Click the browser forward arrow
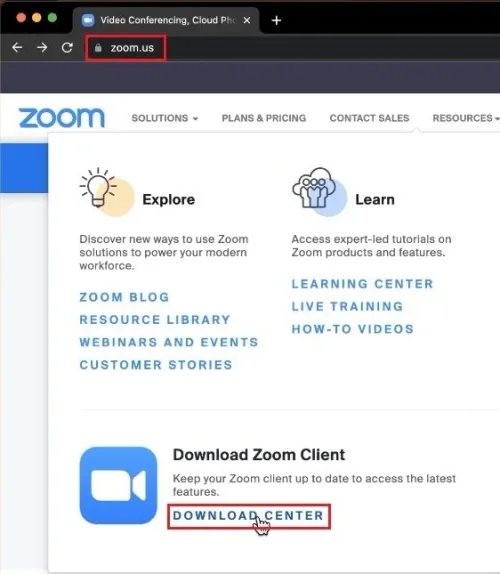This screenshot has width=500, height=574. 42,47
